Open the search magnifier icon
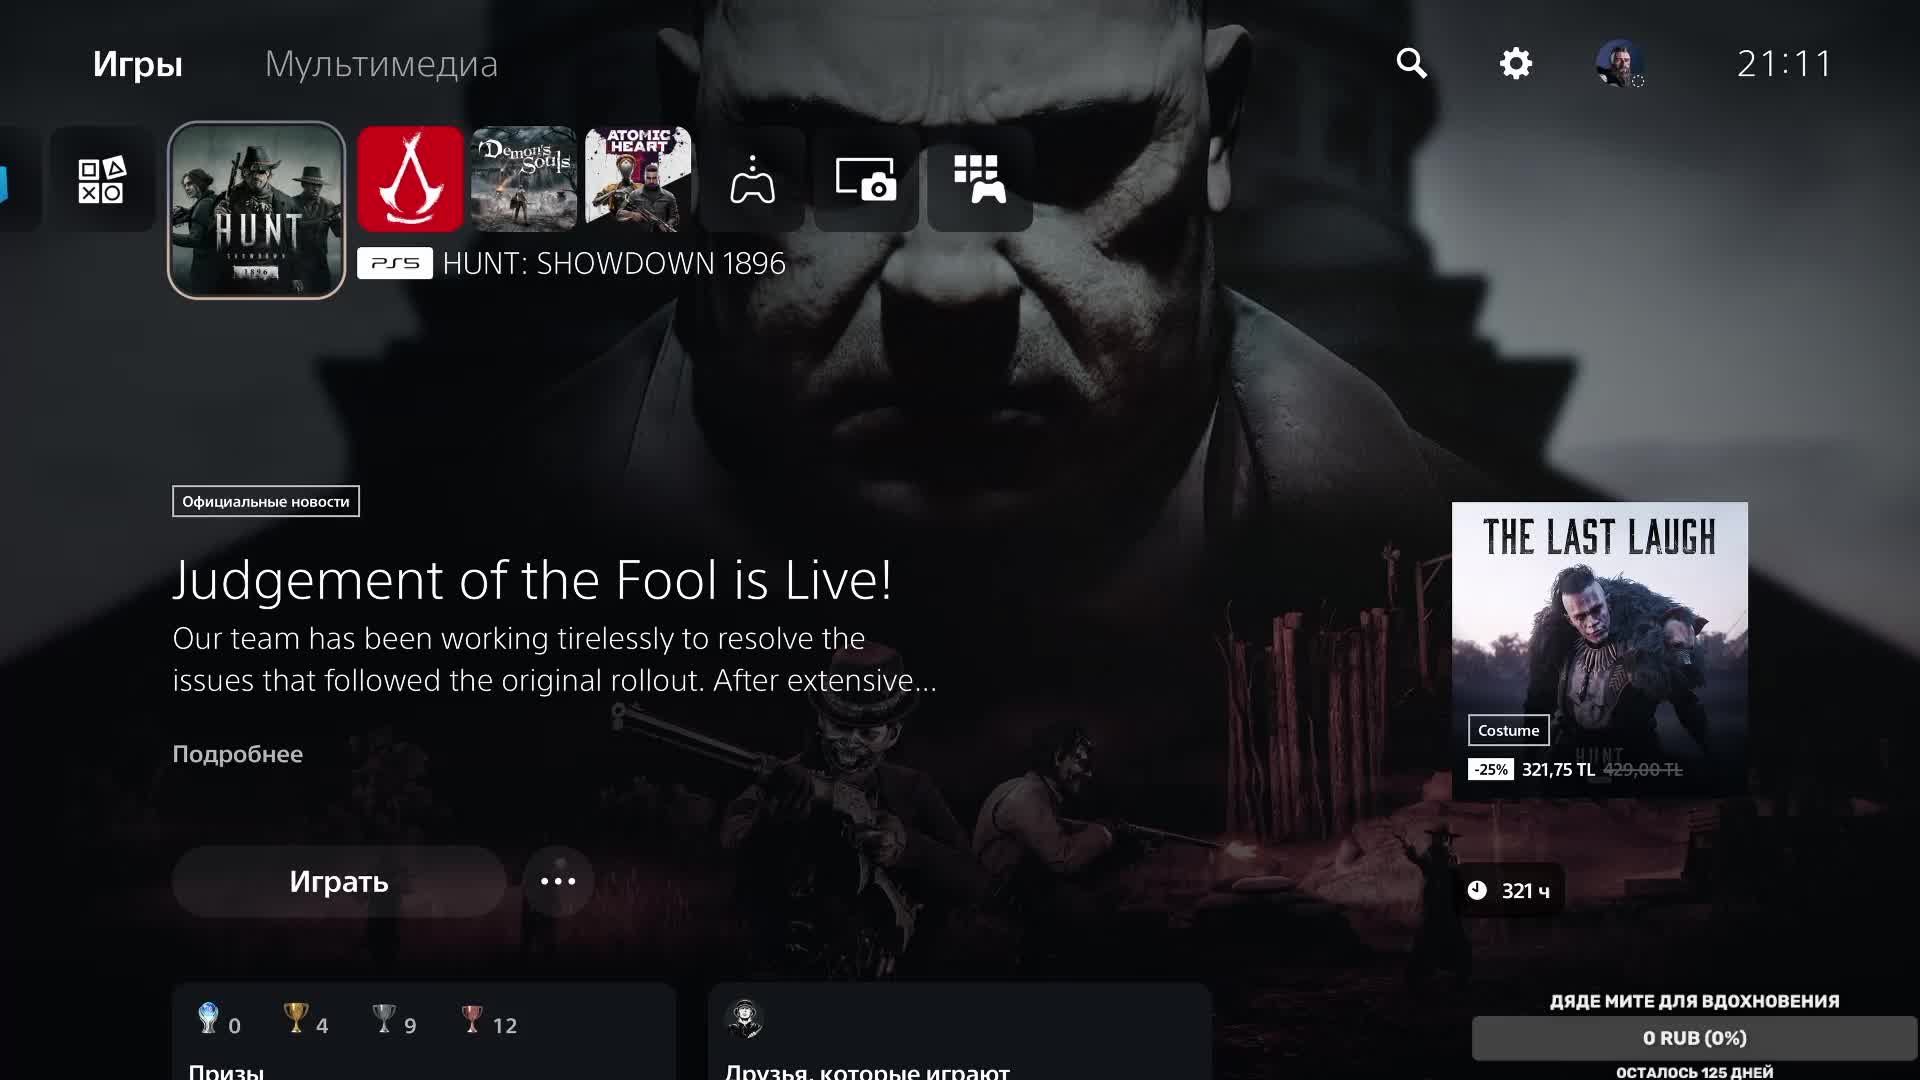Image resolution: width=1920 pixels, height=1080 pixels. pos(1411,63)
